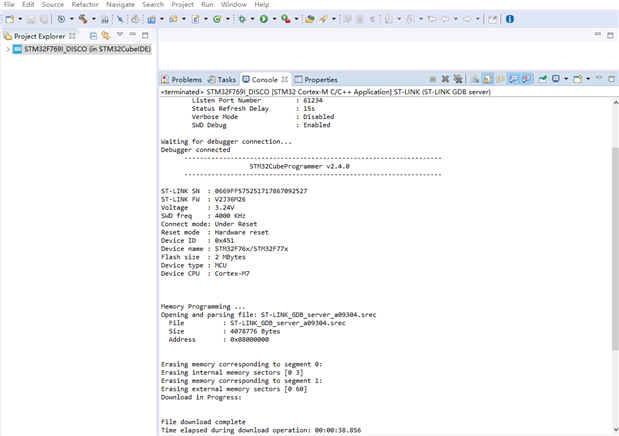The height and width of the screenshot is (436, 619).
Task: Toggle Pin Console button
Action: click(x=543, y=79)
